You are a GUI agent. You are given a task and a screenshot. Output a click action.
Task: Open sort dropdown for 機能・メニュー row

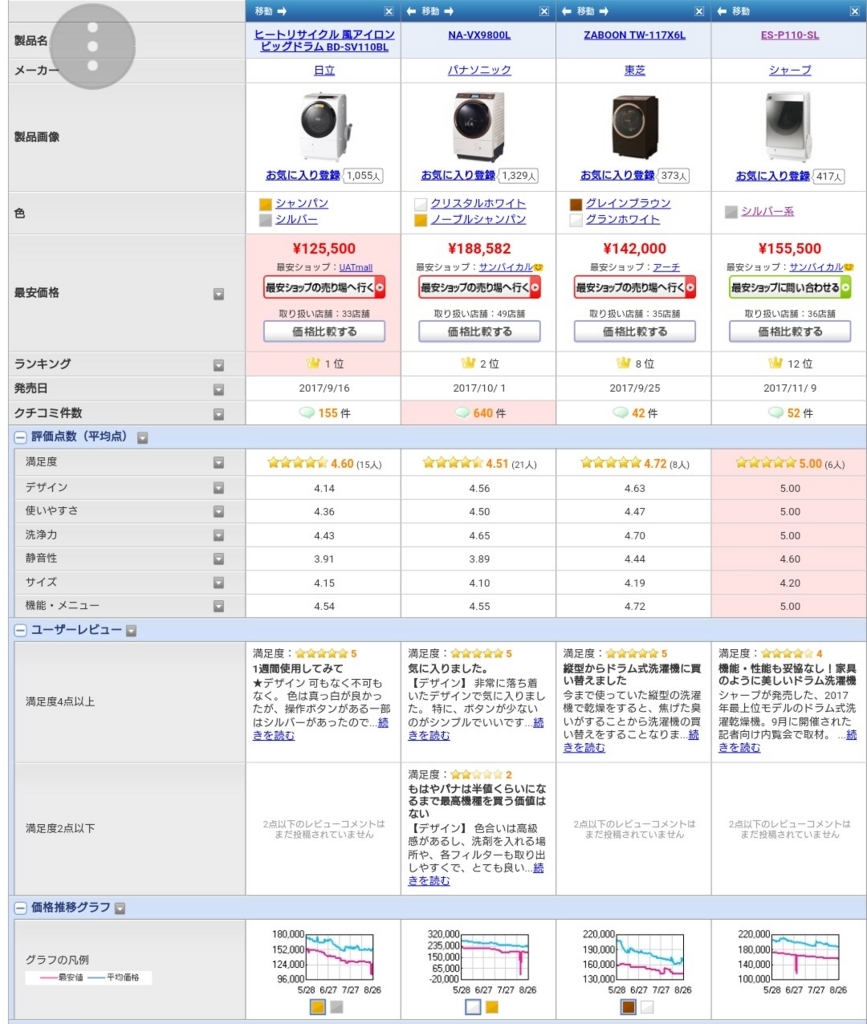click(219, 606)
